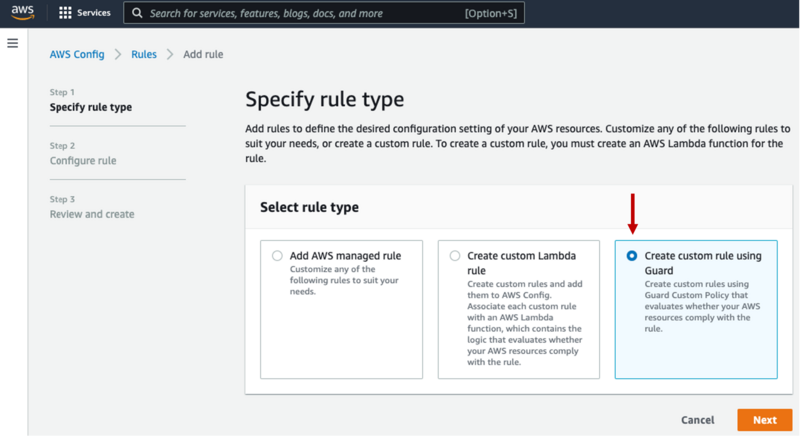Select Create custom Lambda rule option
Viewport: 800px width, 436px height.
click(455, 256)
